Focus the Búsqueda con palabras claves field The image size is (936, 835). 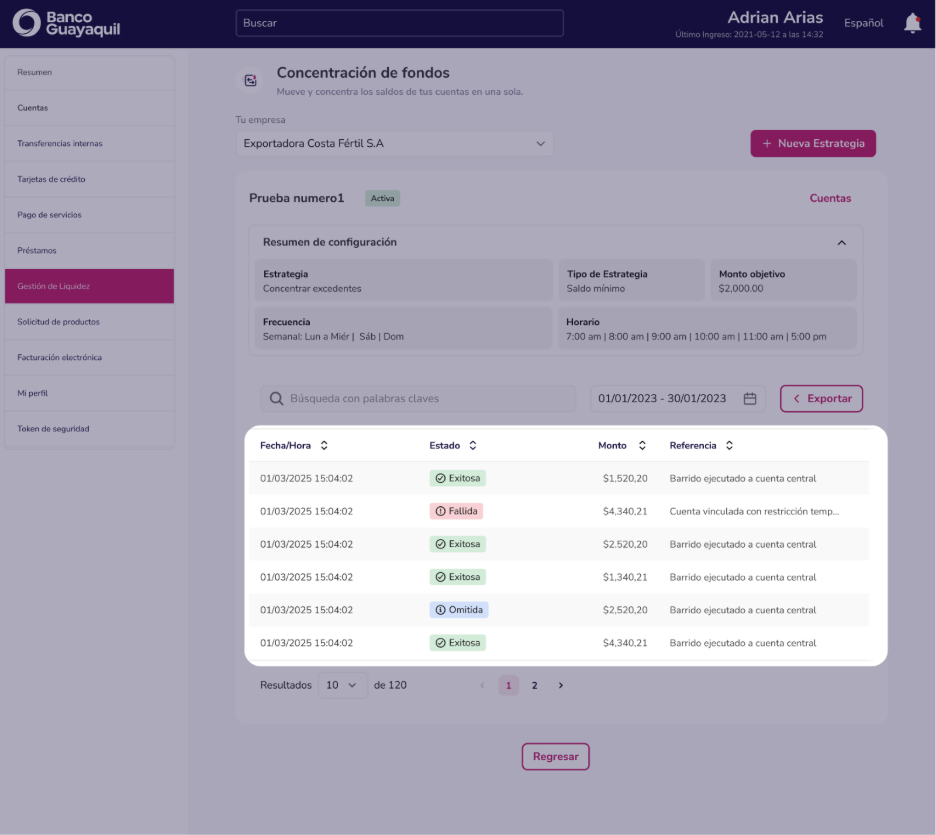[x=418, y=399]
